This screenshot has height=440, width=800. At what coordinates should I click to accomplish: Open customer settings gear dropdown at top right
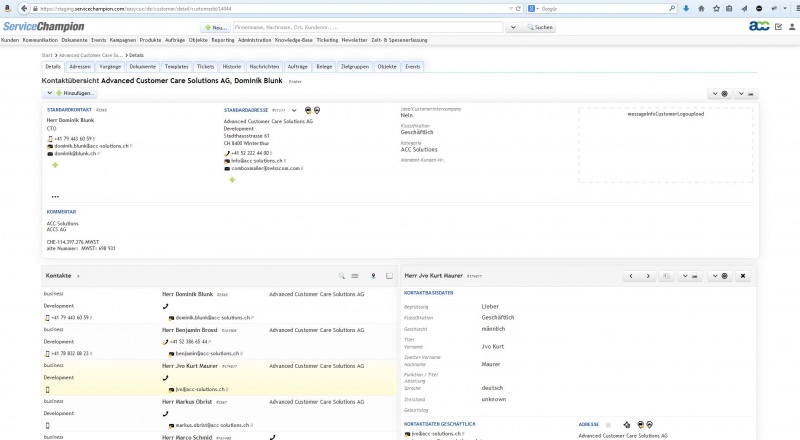point(720,93)
